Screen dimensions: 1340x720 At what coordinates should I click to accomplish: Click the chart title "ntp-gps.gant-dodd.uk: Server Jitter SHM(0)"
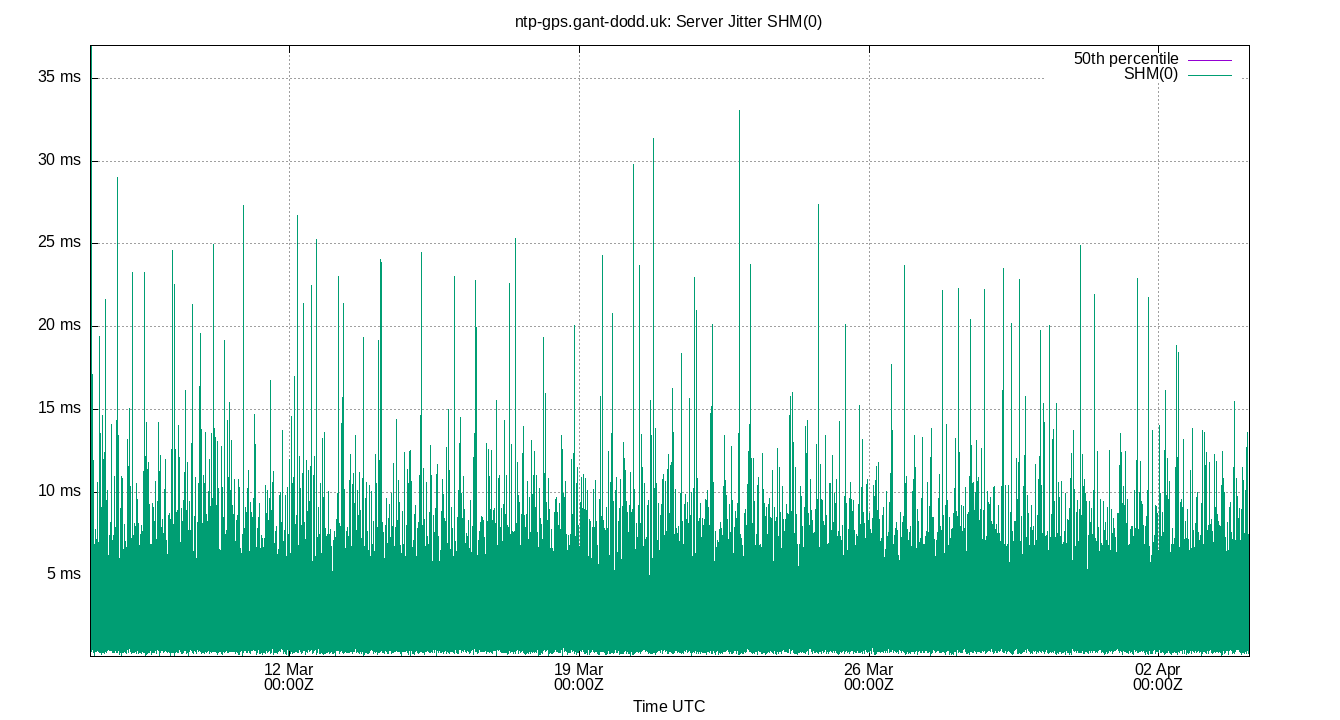coord(670,20)
